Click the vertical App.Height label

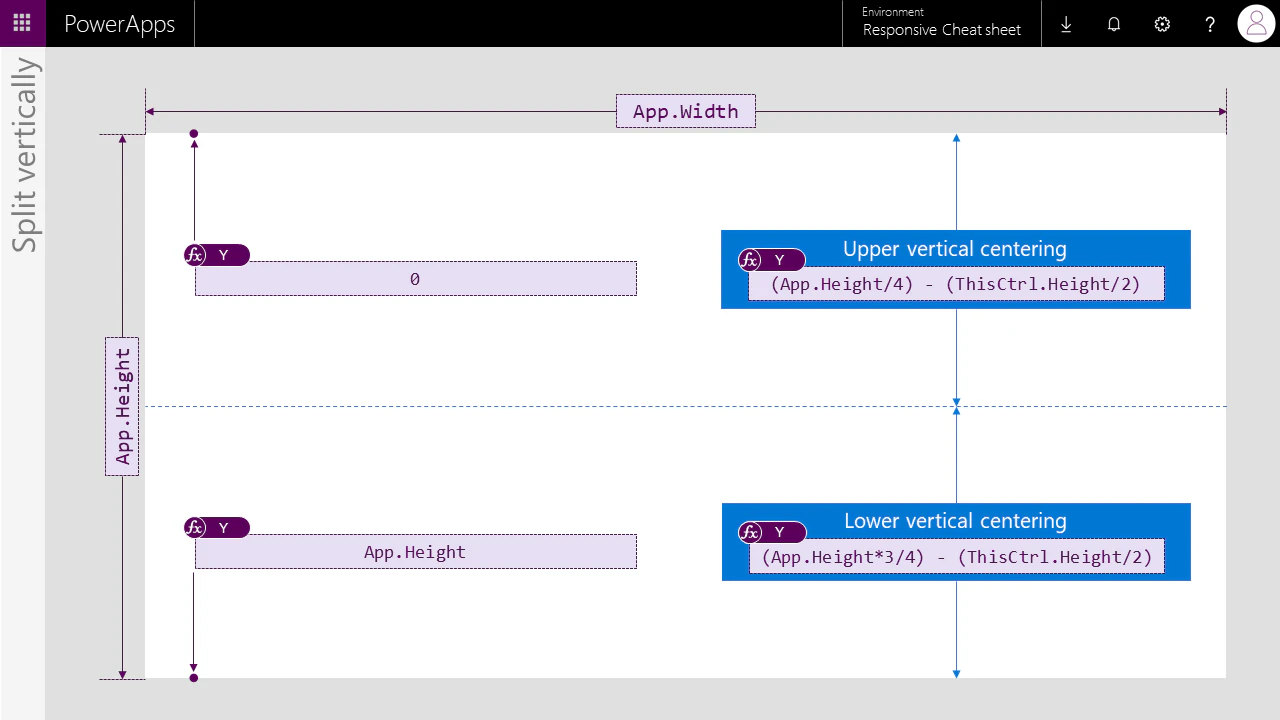[122, 406]
